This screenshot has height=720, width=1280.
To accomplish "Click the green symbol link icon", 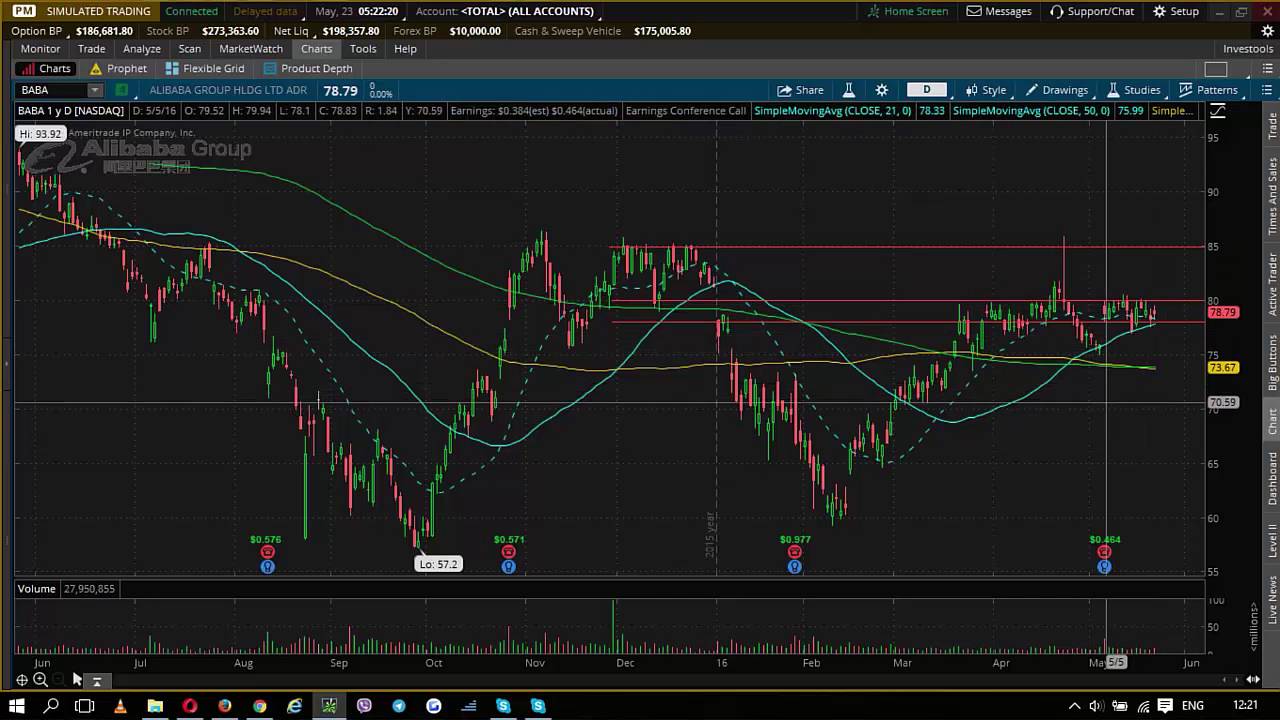I will 121,90.
